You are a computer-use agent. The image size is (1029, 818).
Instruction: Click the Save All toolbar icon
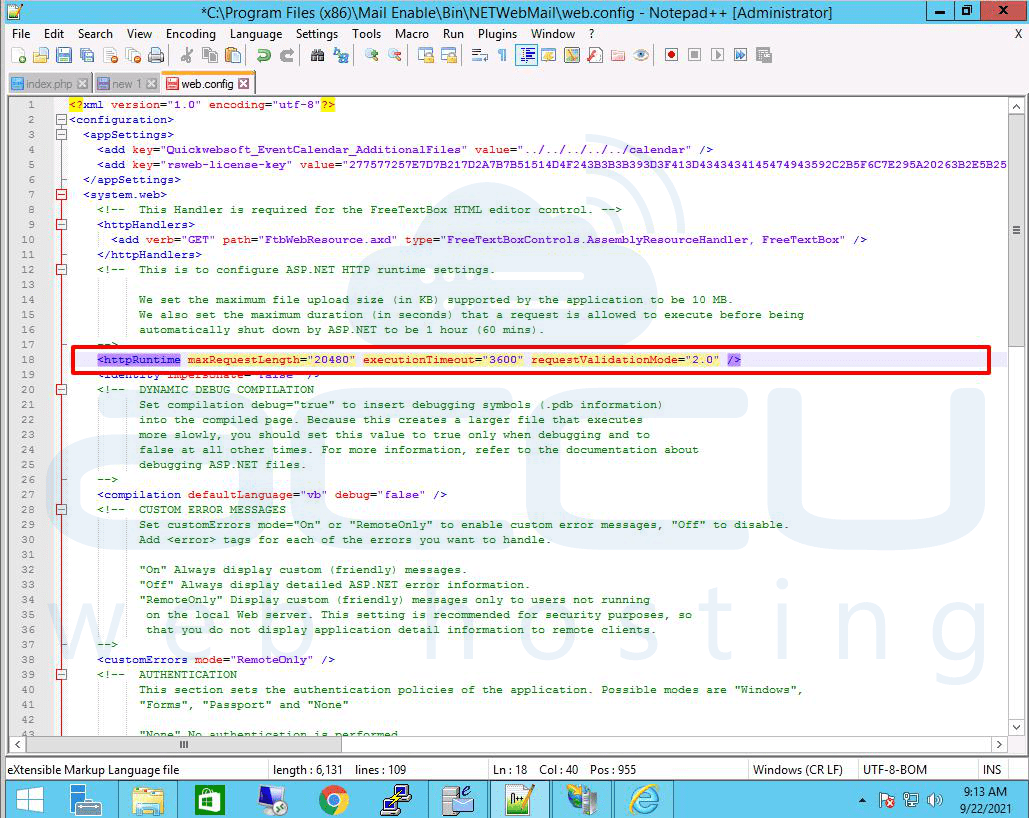click(x=87, y=56)
